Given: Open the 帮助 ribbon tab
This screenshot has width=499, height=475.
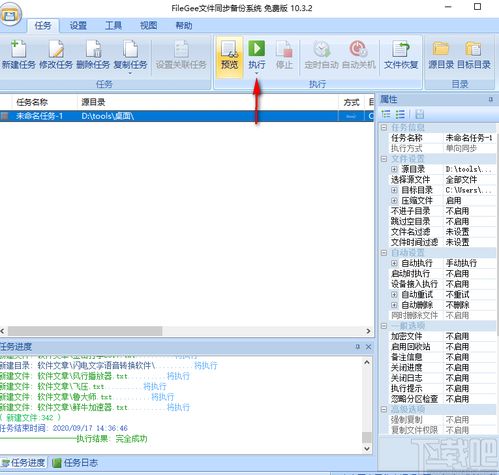Looking at the screenshot, I should click(x=184, y=25).
